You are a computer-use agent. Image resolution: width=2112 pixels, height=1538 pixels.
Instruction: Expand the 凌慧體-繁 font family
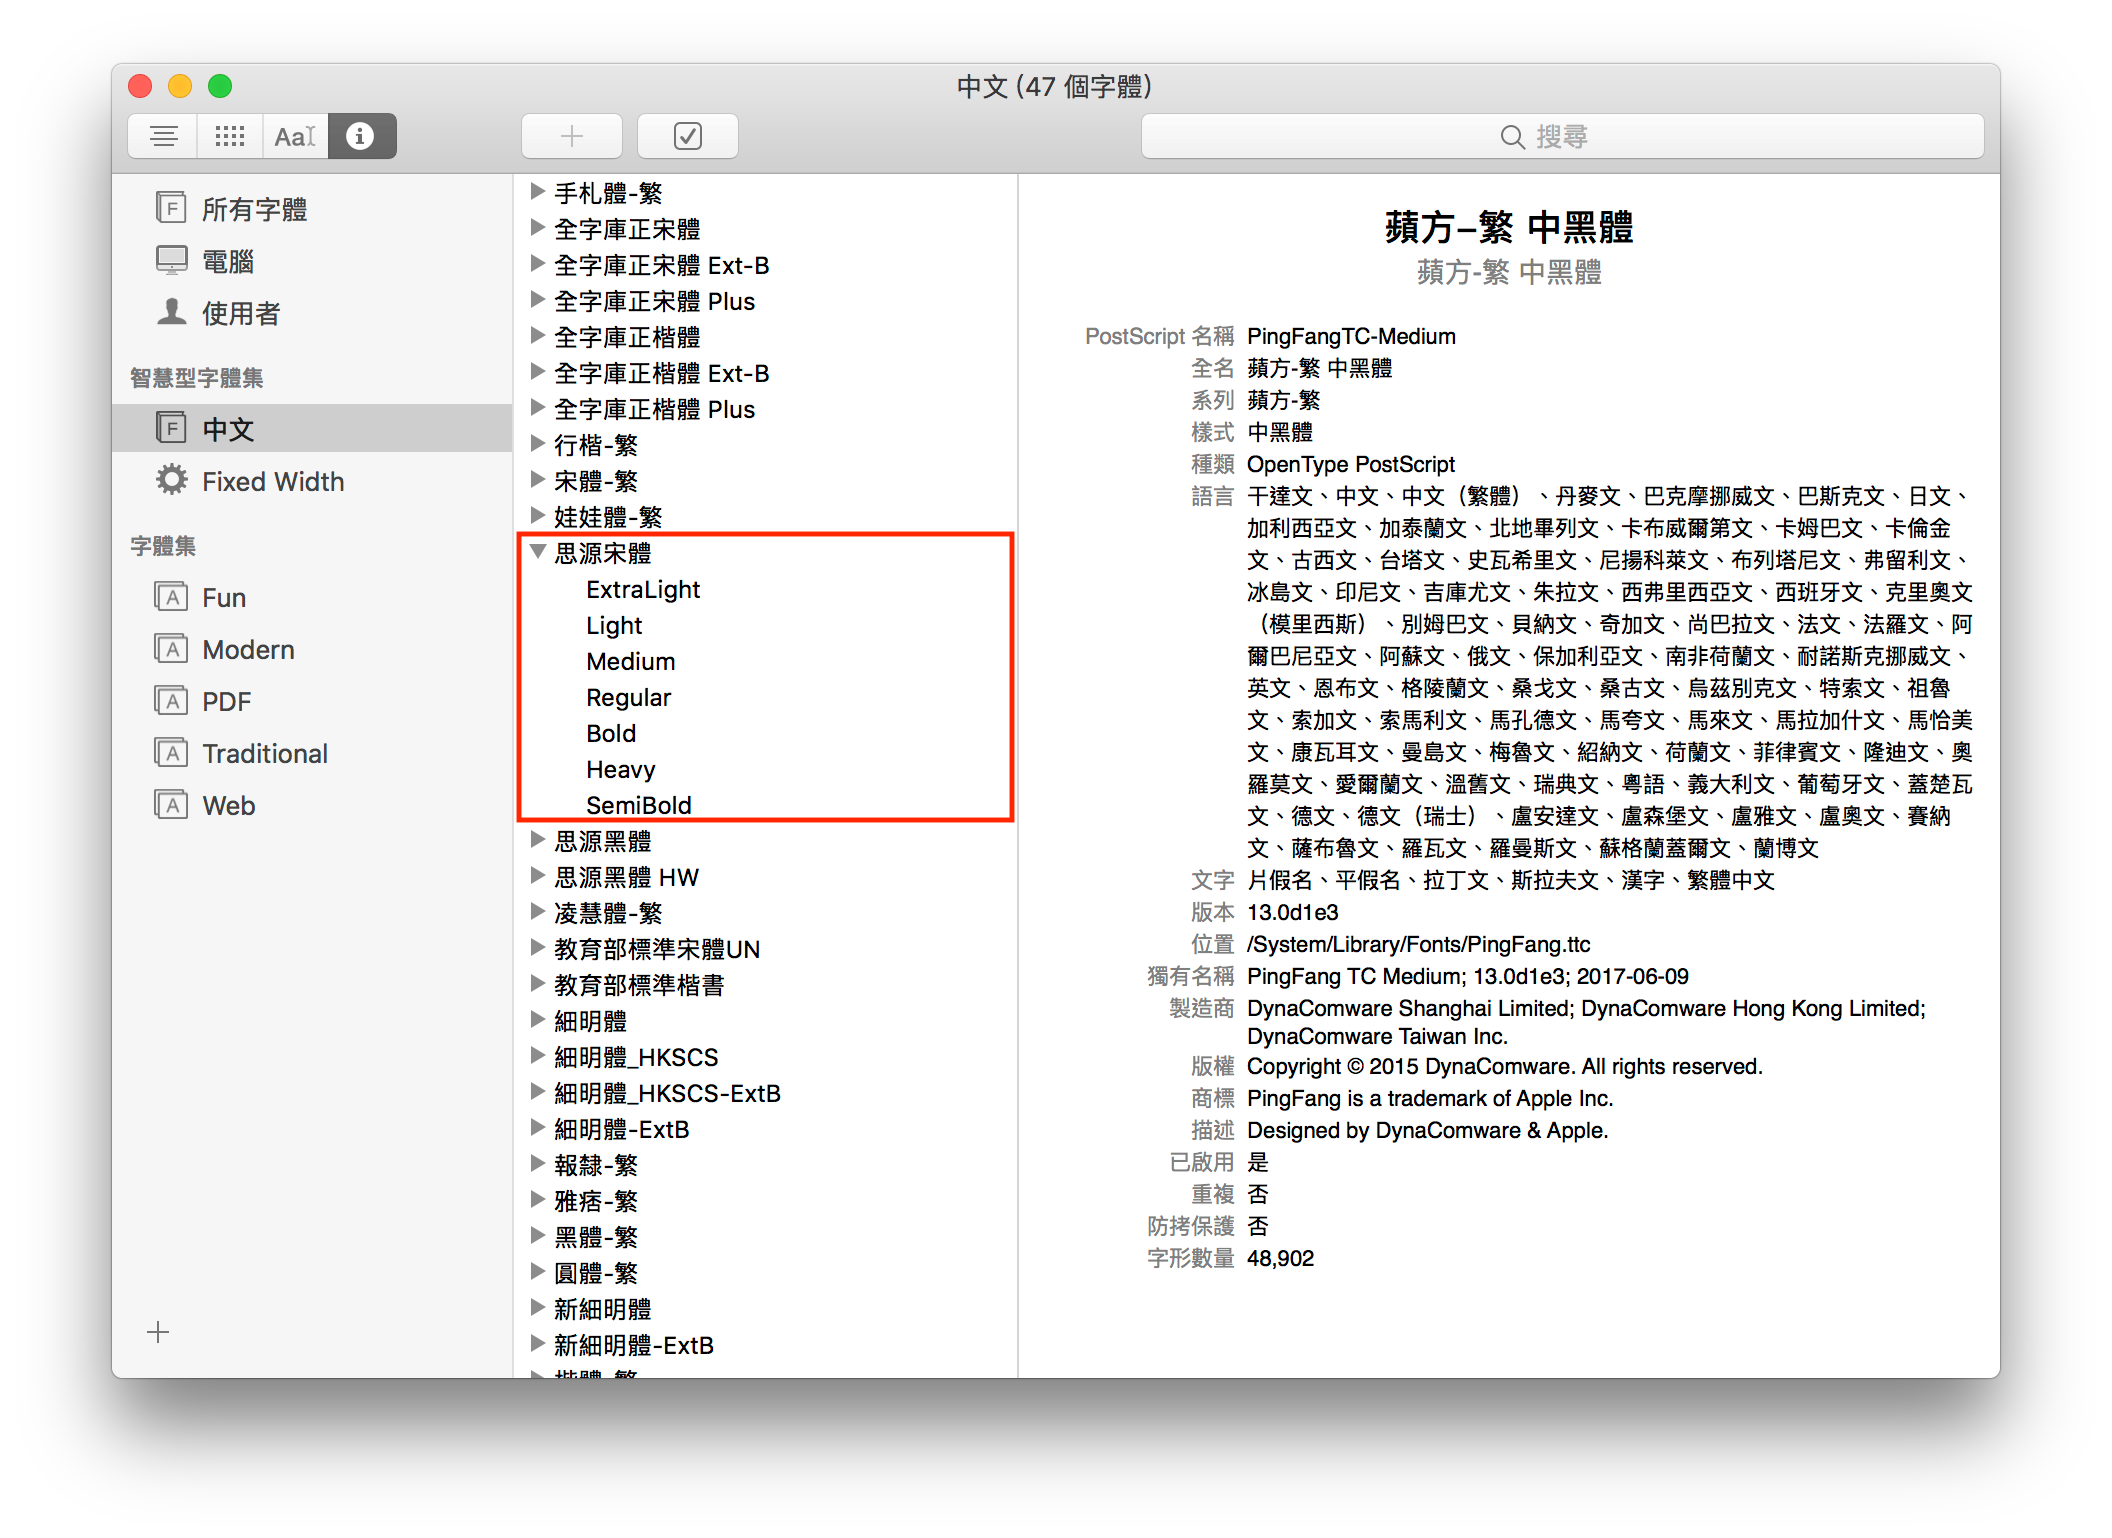538,911
